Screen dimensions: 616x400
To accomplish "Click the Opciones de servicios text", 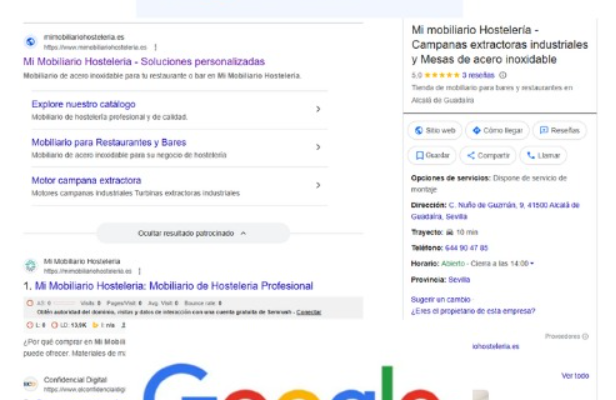I will coord(451,178).
